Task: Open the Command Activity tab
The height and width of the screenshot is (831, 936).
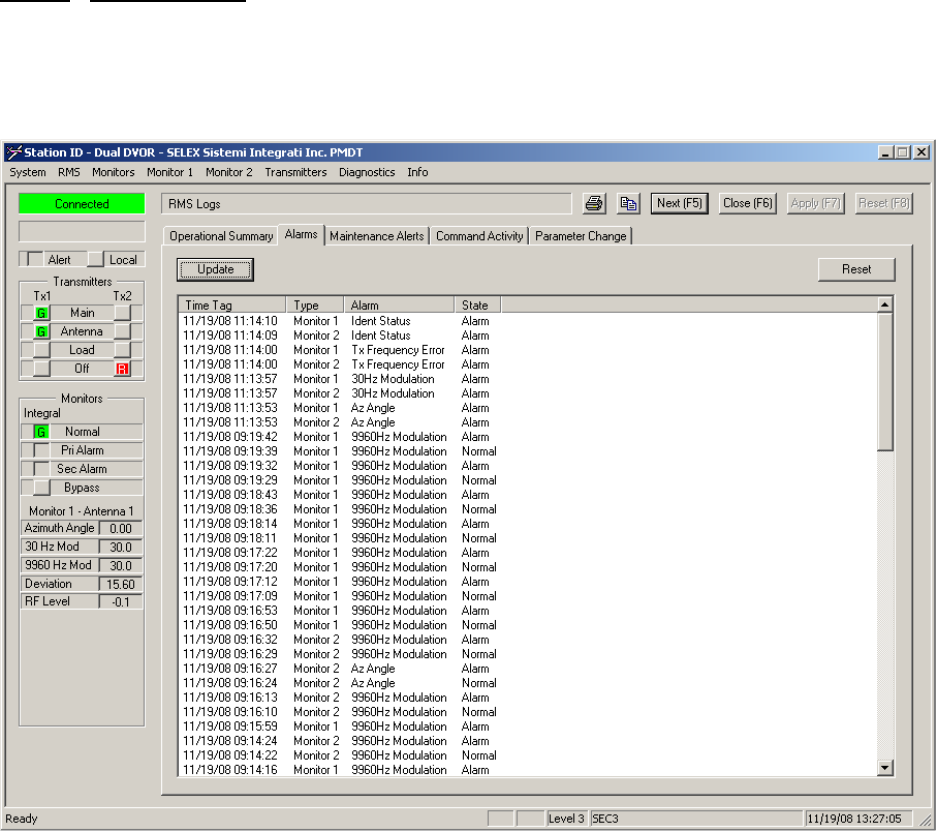Action: pos(479,236)
